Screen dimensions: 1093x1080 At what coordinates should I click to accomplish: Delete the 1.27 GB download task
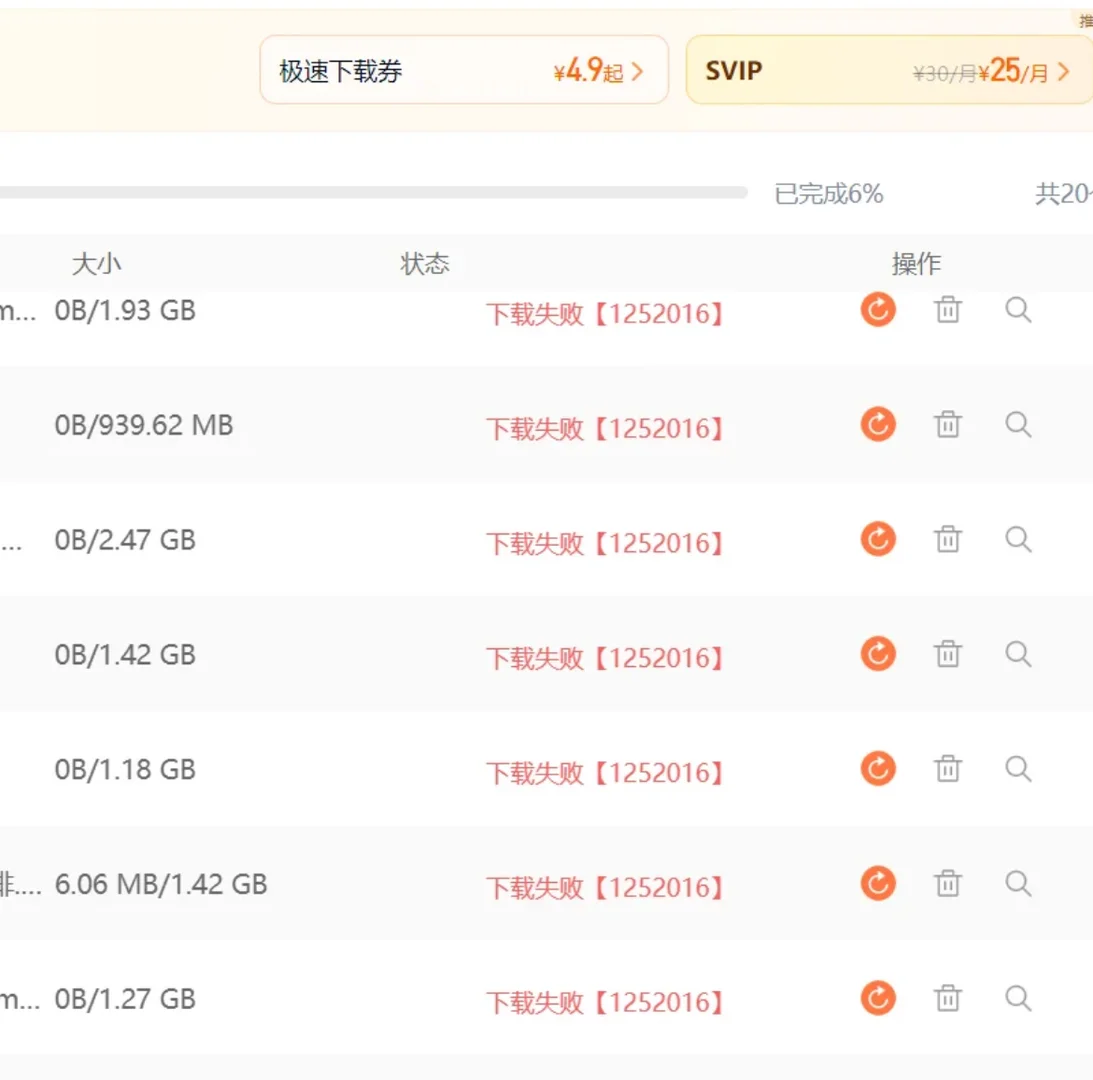[947, 997]
